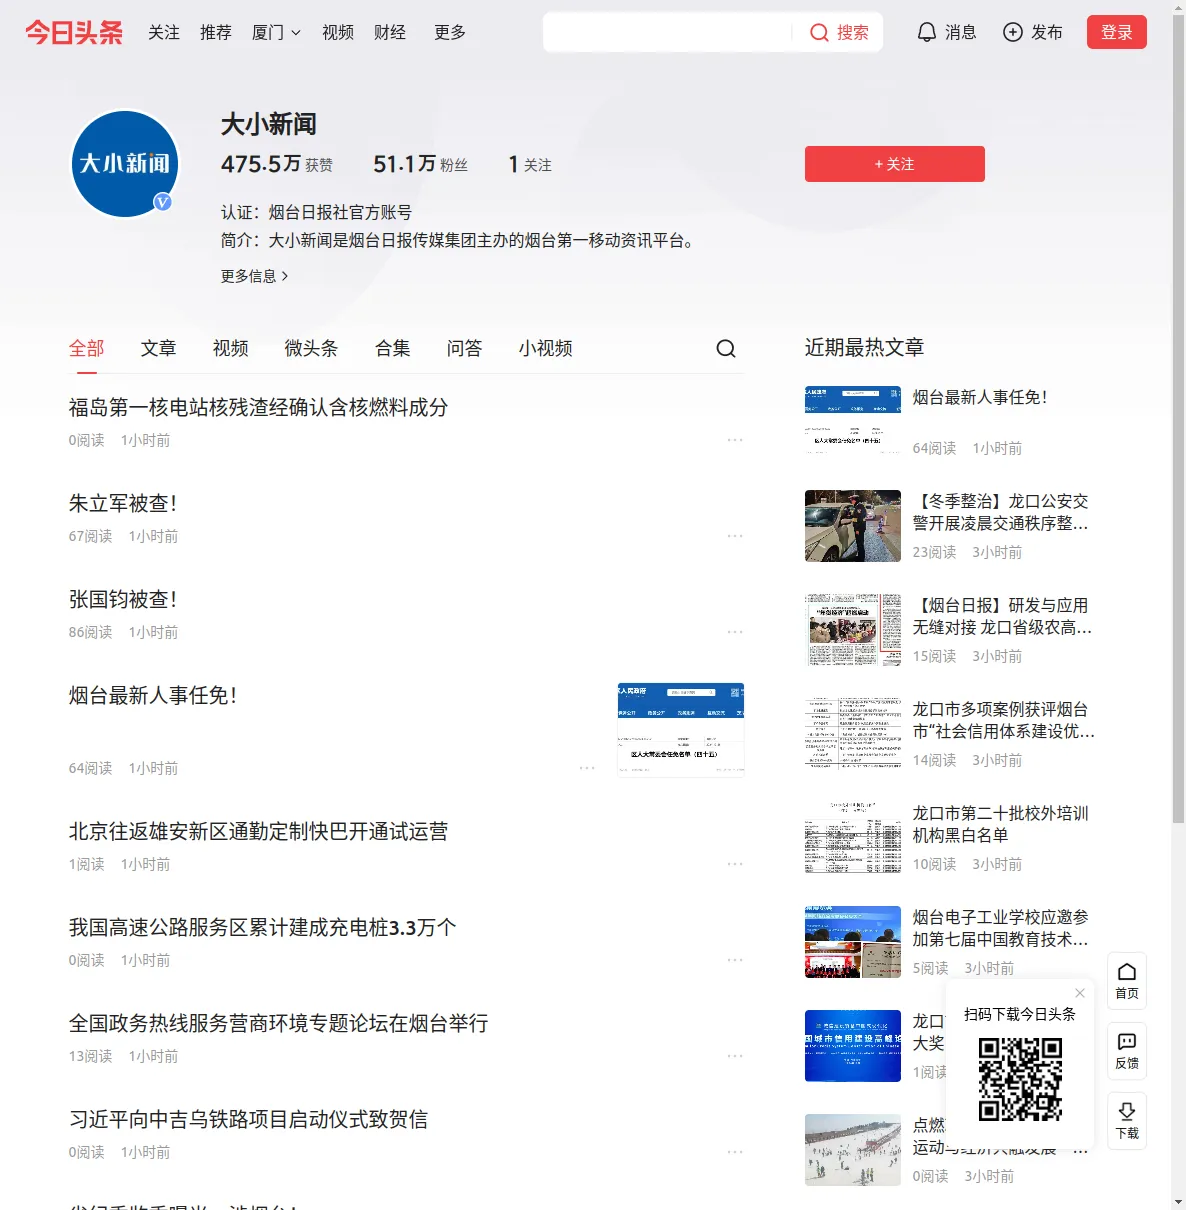This screenshot has width=1186, height=1210.
Task: Open hot article 烟台电子工业学校应邀参加
Action: coord(1001,928)
